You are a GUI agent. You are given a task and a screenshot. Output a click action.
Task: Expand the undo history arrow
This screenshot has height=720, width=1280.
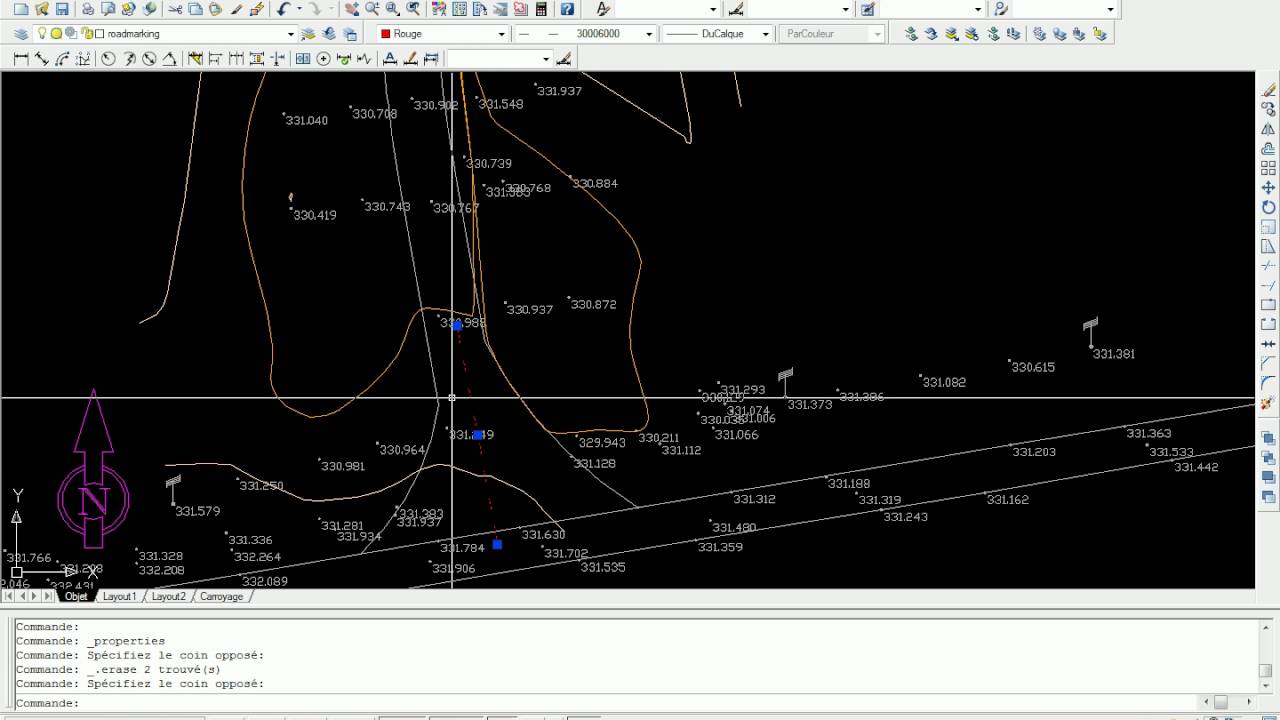(x=299, y=9)
